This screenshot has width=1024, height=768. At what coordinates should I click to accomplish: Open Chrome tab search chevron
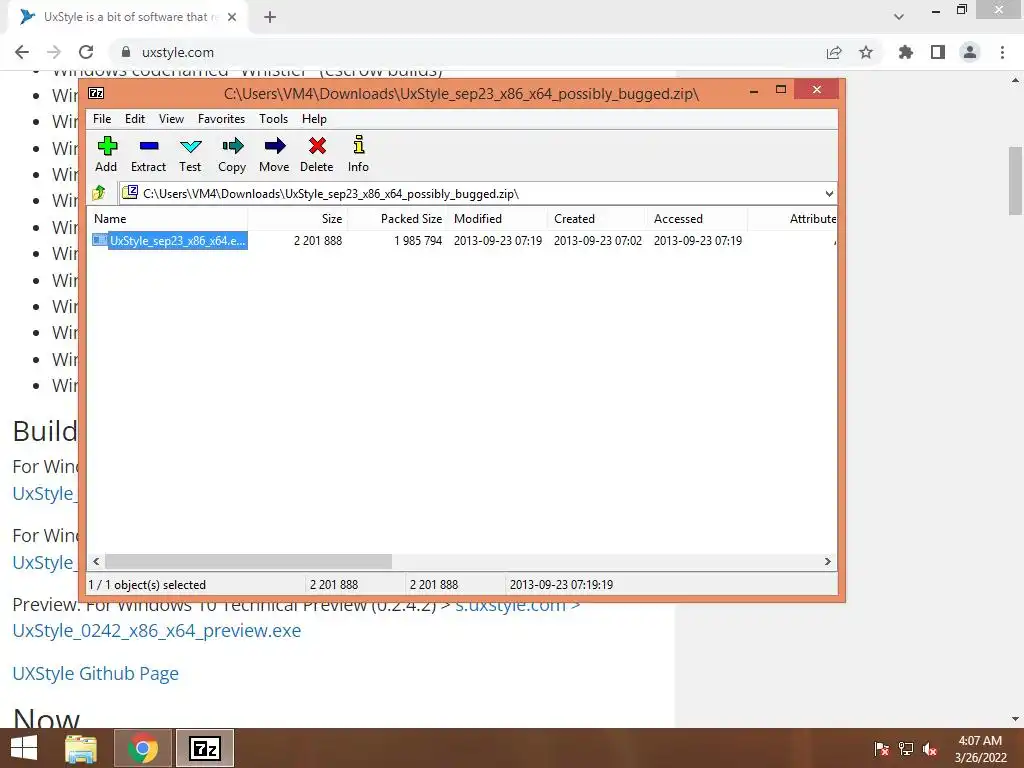click(x=899, y=17)
